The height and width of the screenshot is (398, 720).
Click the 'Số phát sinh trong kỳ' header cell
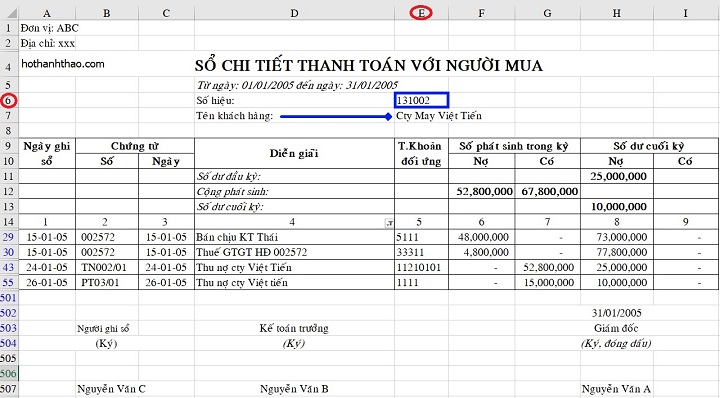514,146
